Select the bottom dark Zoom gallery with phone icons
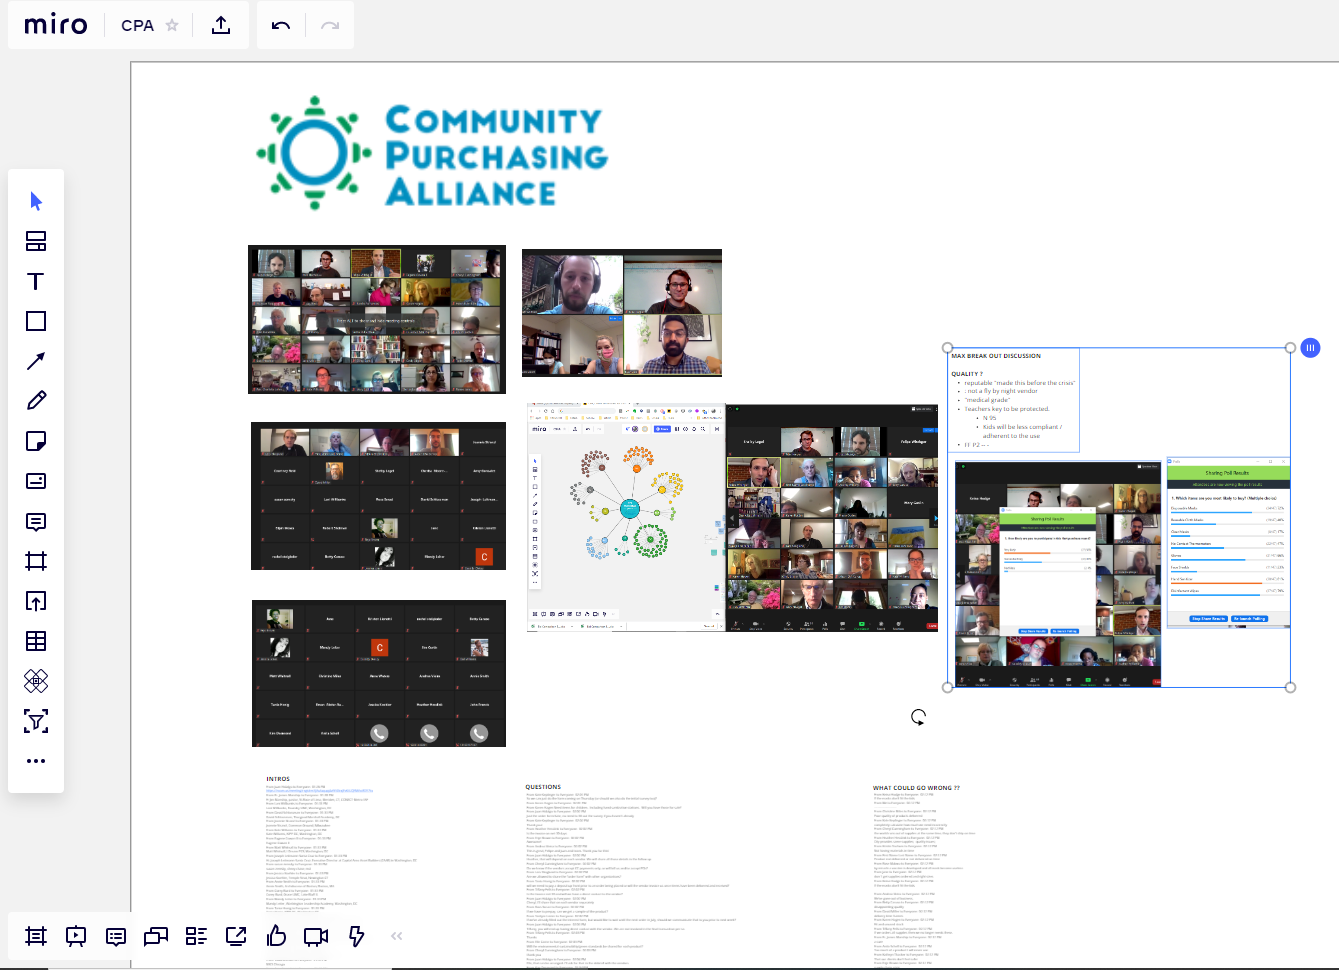The image size is (1339, 970). 379,673
